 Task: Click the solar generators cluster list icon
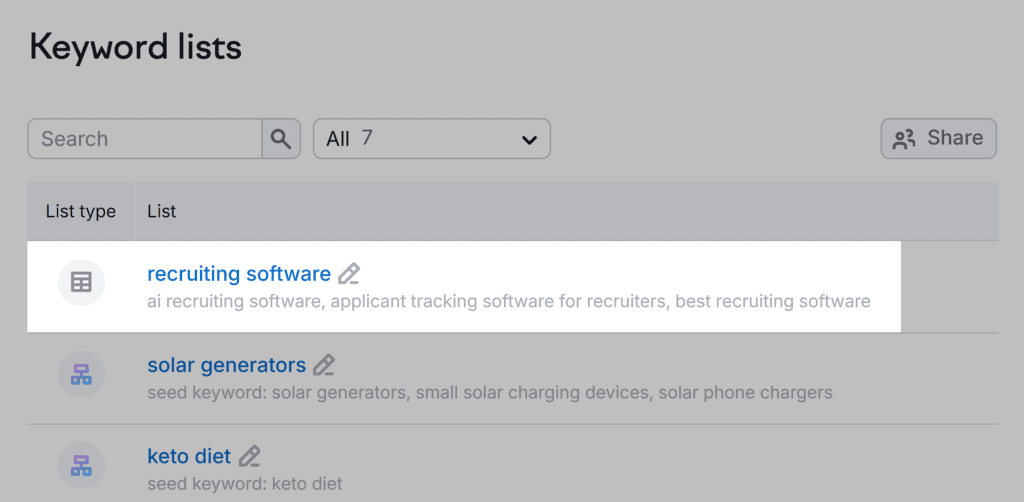pos(81,375)
